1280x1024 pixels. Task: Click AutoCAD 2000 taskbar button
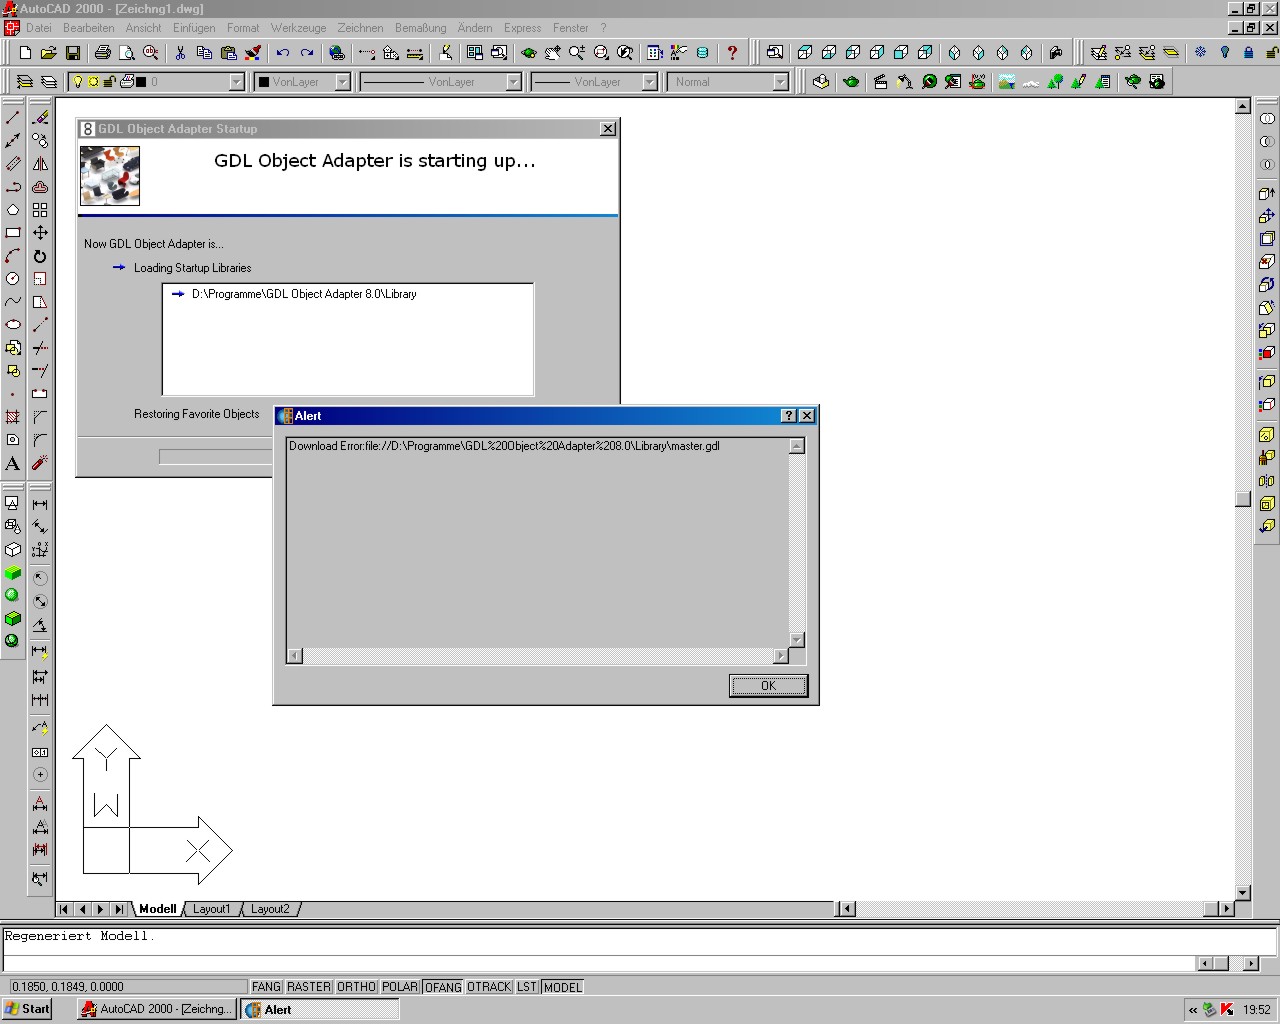click(x=157, y=1009)
